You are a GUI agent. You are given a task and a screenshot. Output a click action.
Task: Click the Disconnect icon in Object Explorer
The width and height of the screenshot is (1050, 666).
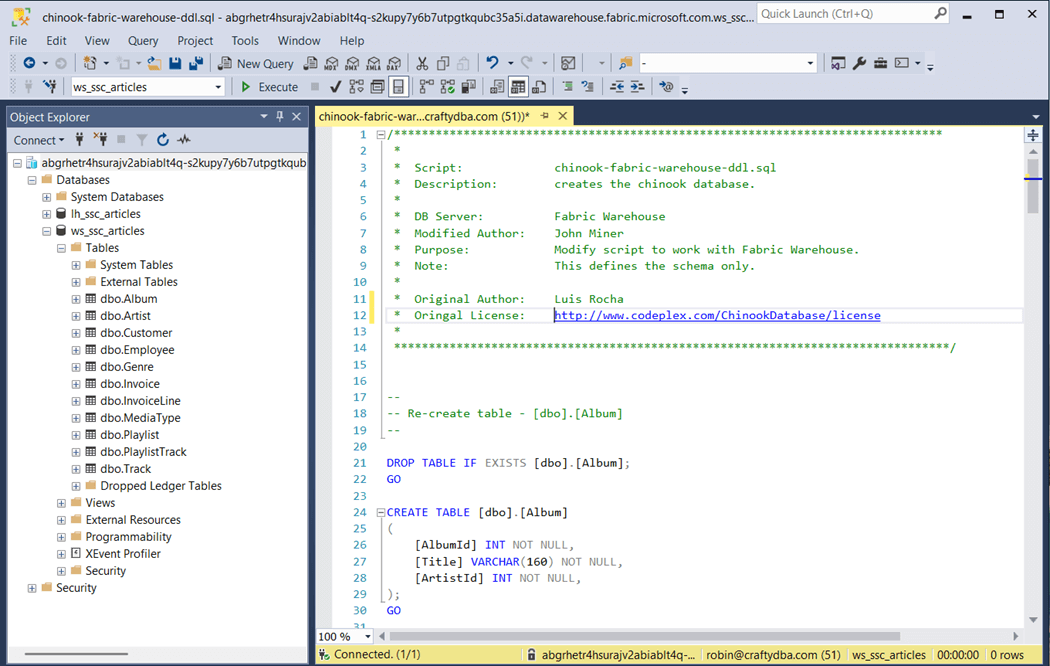(100, 140)
